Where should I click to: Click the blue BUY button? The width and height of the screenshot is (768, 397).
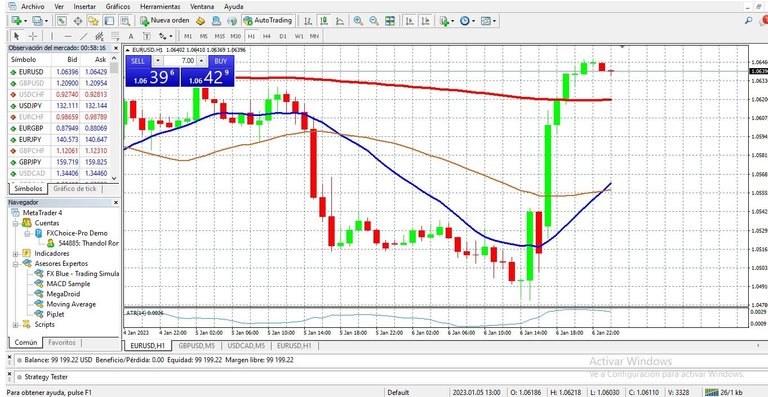click(221, 61)
